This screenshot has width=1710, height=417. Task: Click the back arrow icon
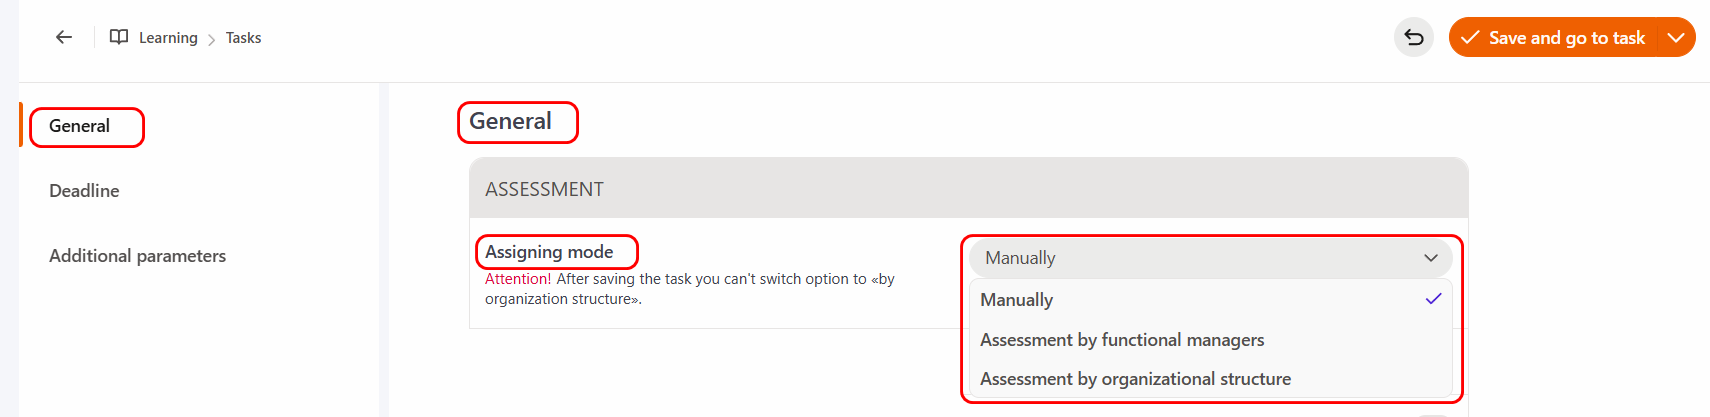64,37
